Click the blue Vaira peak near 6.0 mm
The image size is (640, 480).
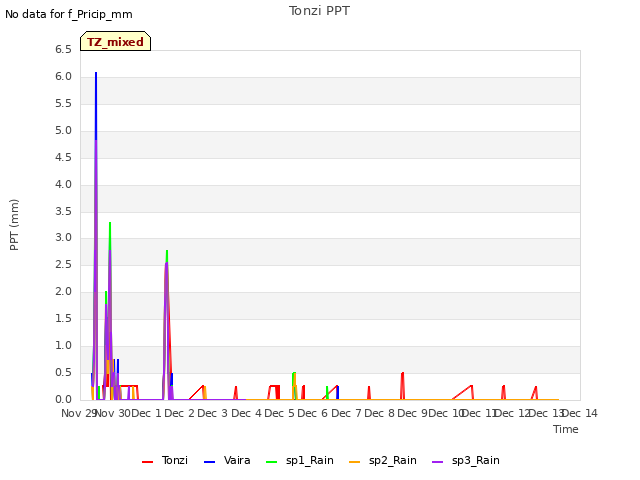pos(96,73)
